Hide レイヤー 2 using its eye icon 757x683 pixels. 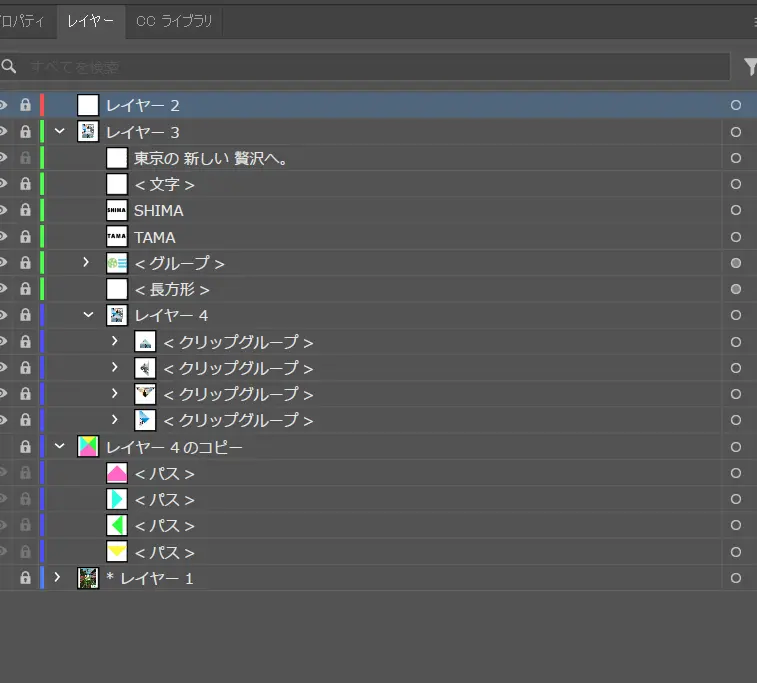tap(3, 105)
